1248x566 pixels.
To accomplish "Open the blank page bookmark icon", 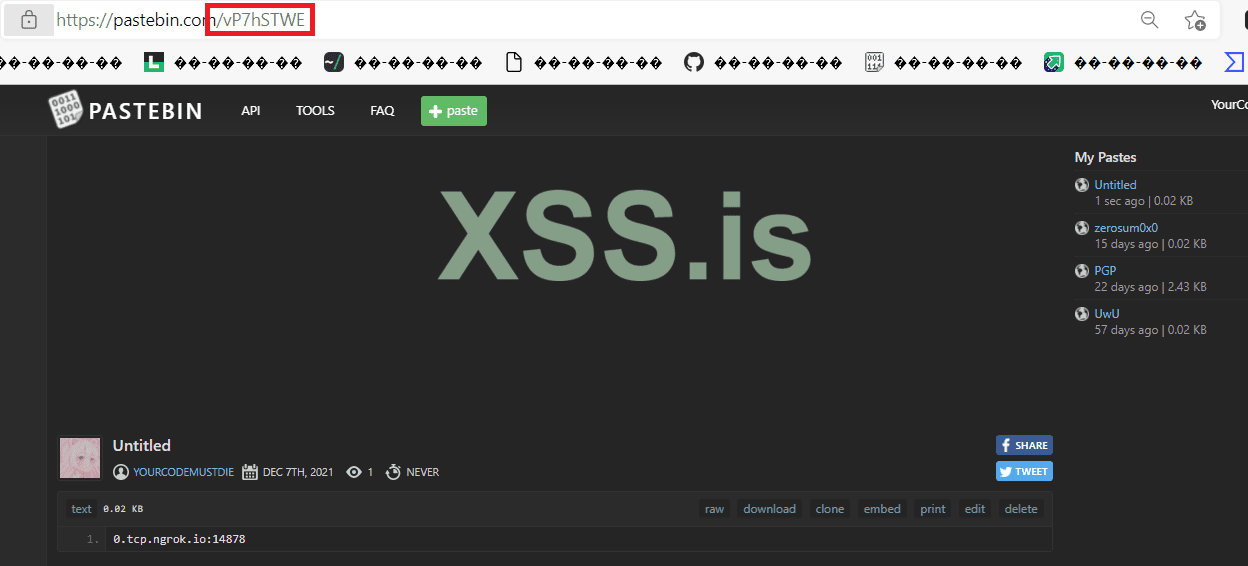I will pyautogui.click(x=514, y=63).
